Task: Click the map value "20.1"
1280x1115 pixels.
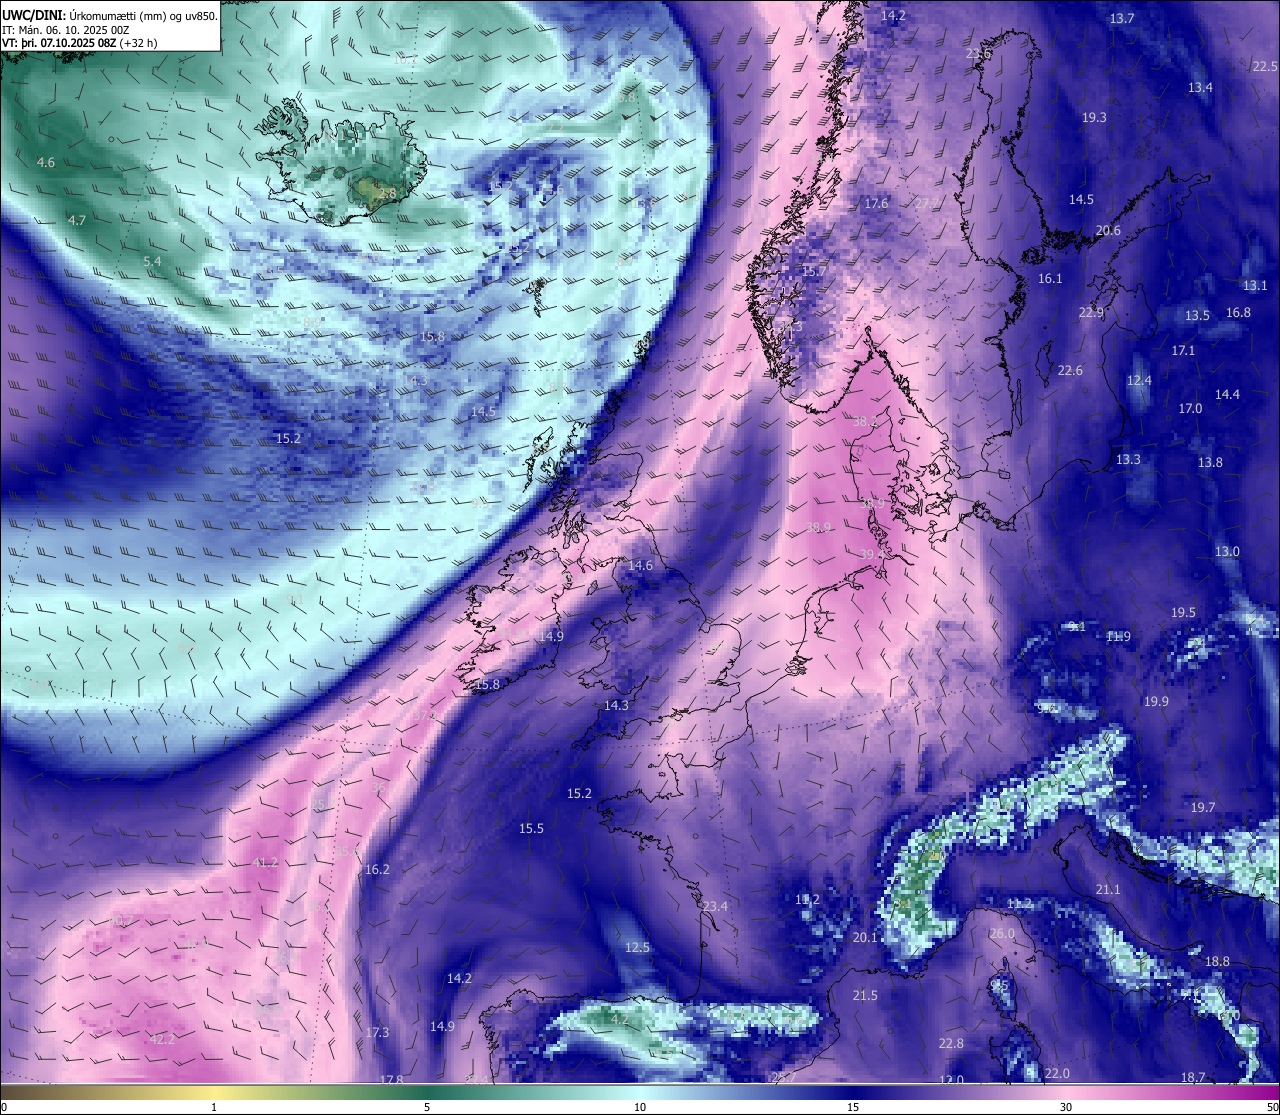Action: tap(865, 938)
